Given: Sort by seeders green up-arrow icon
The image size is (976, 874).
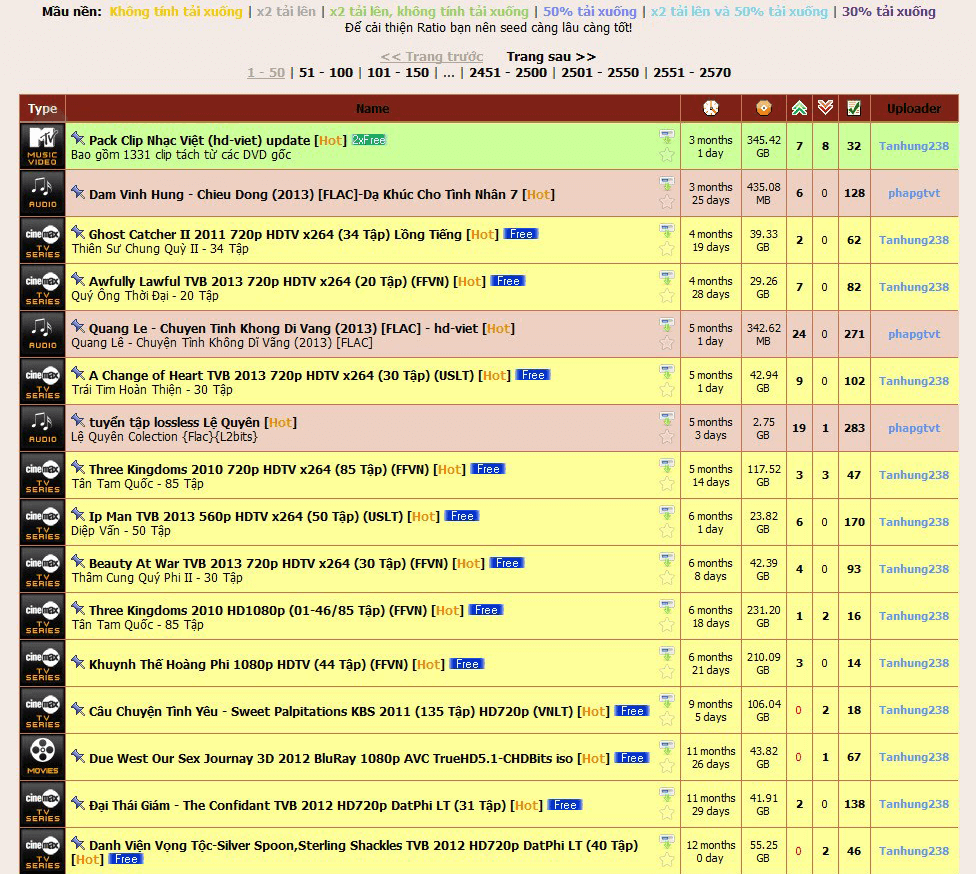Looking at the screenshot, I should click(799, 108).
